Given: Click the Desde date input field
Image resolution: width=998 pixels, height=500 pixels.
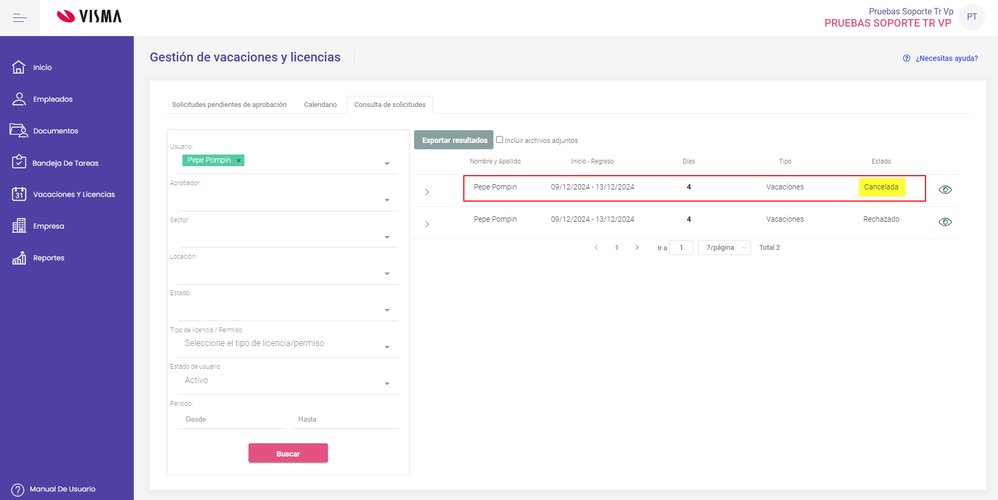Looking at the screenshot, I should tap(228, 419).
